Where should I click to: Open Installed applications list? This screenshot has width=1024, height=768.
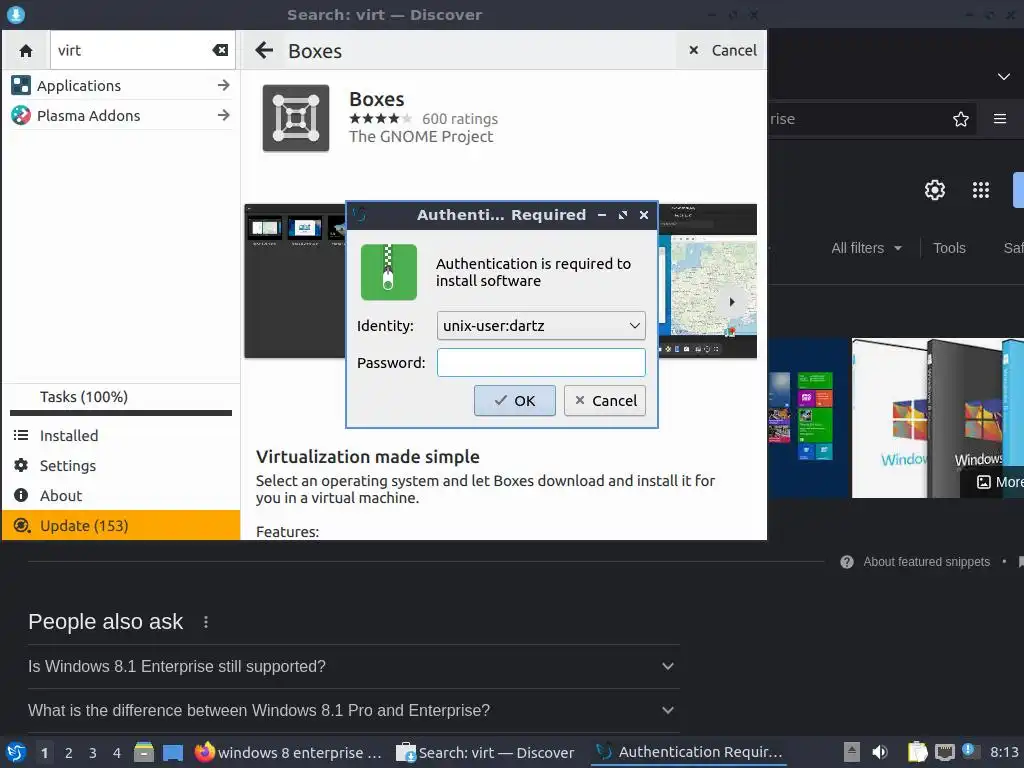pos(121,436)
